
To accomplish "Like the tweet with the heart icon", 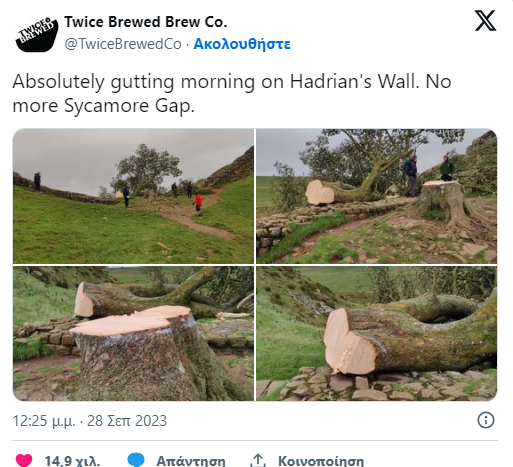I will pos(24,460).
